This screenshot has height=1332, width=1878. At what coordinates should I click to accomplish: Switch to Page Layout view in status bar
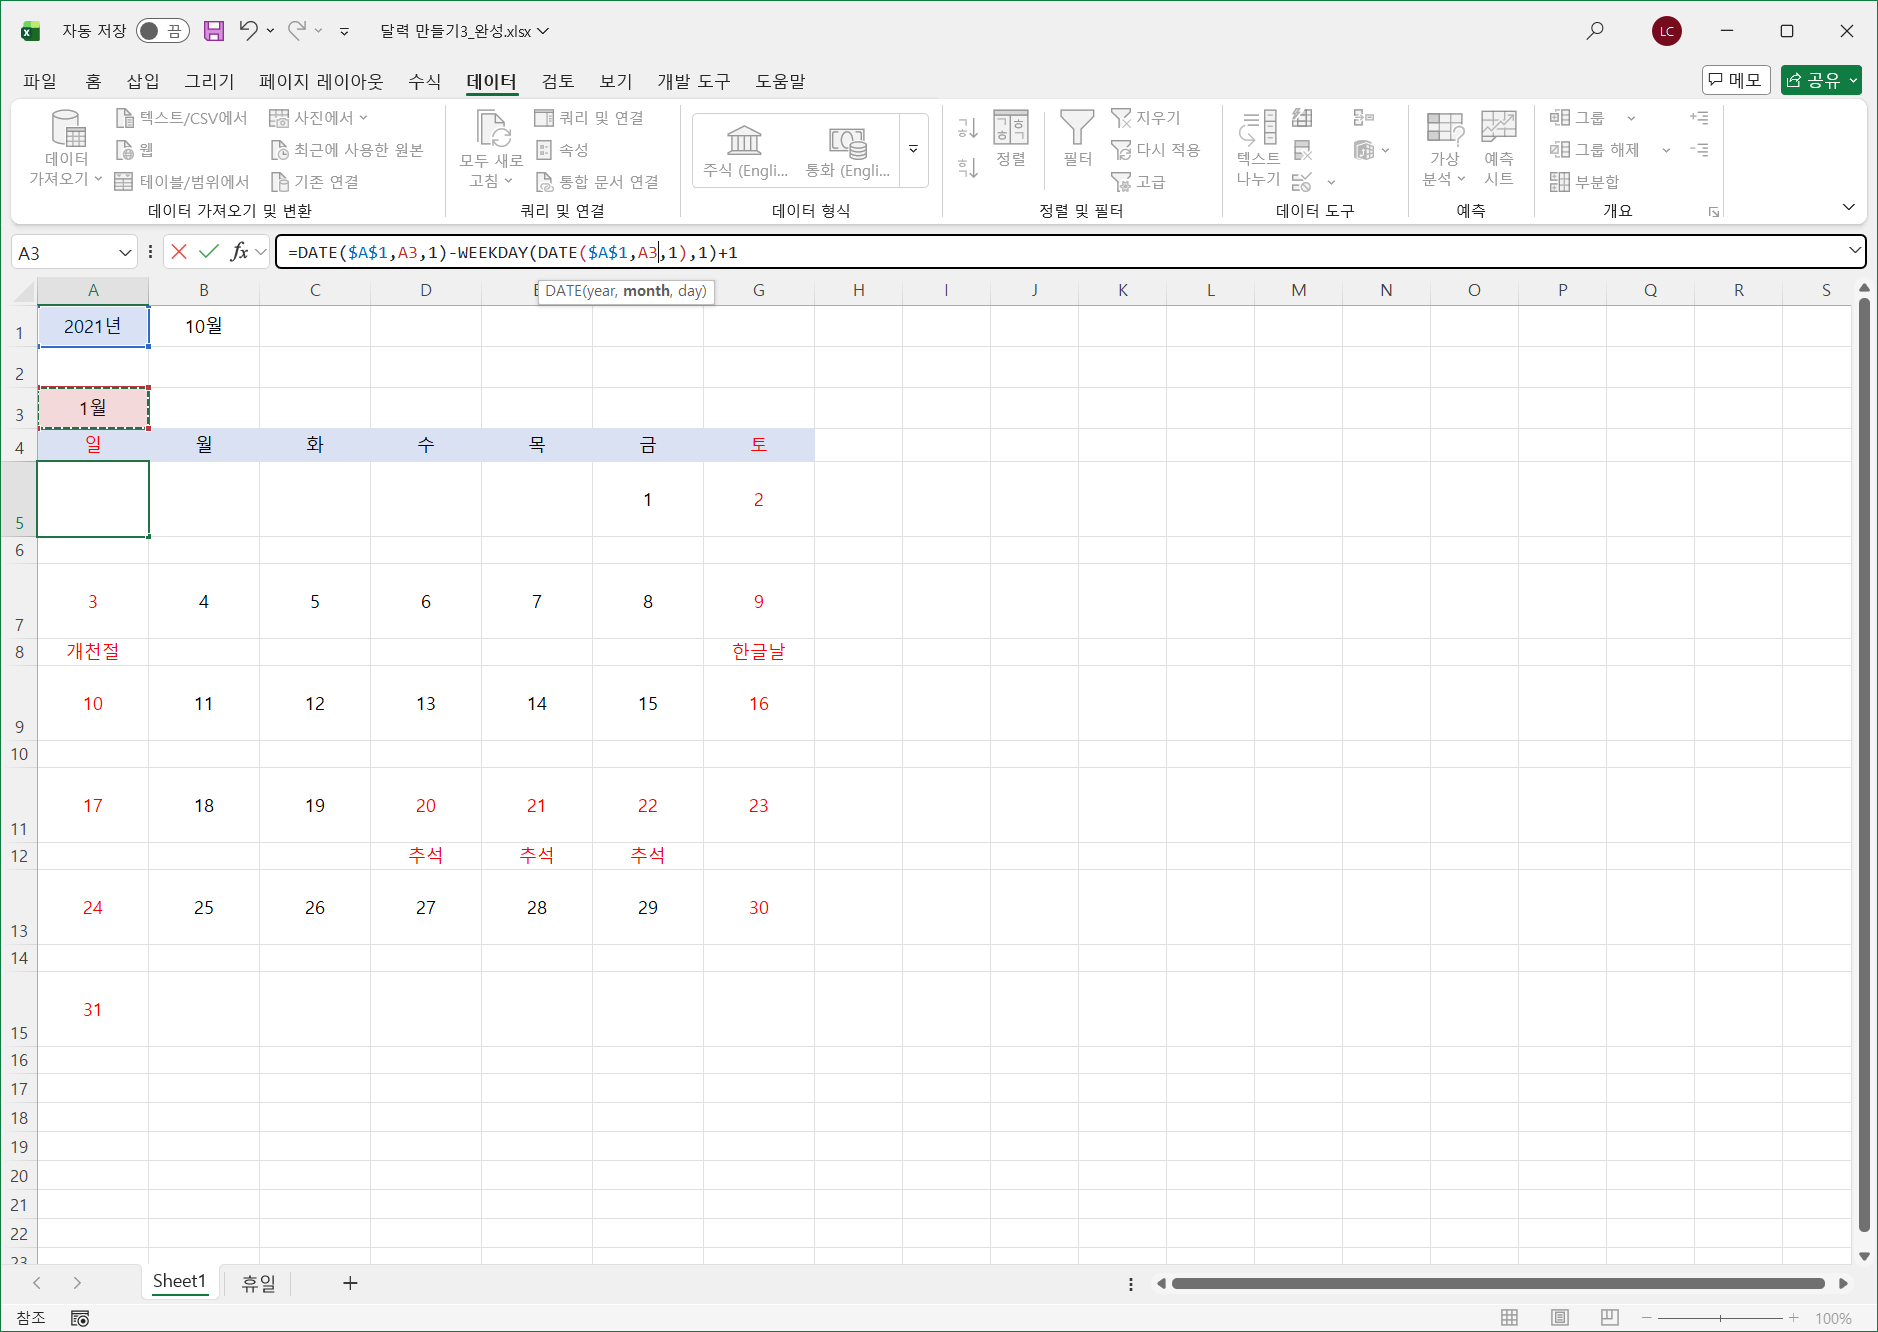pos(1560,1318)
